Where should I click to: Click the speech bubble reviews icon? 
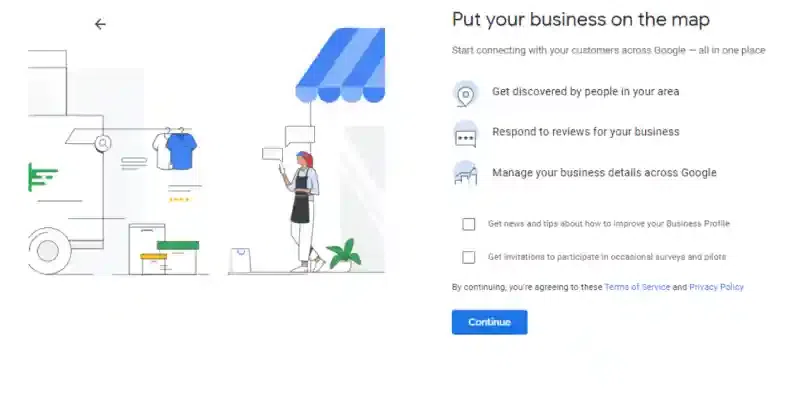[465, 135]
